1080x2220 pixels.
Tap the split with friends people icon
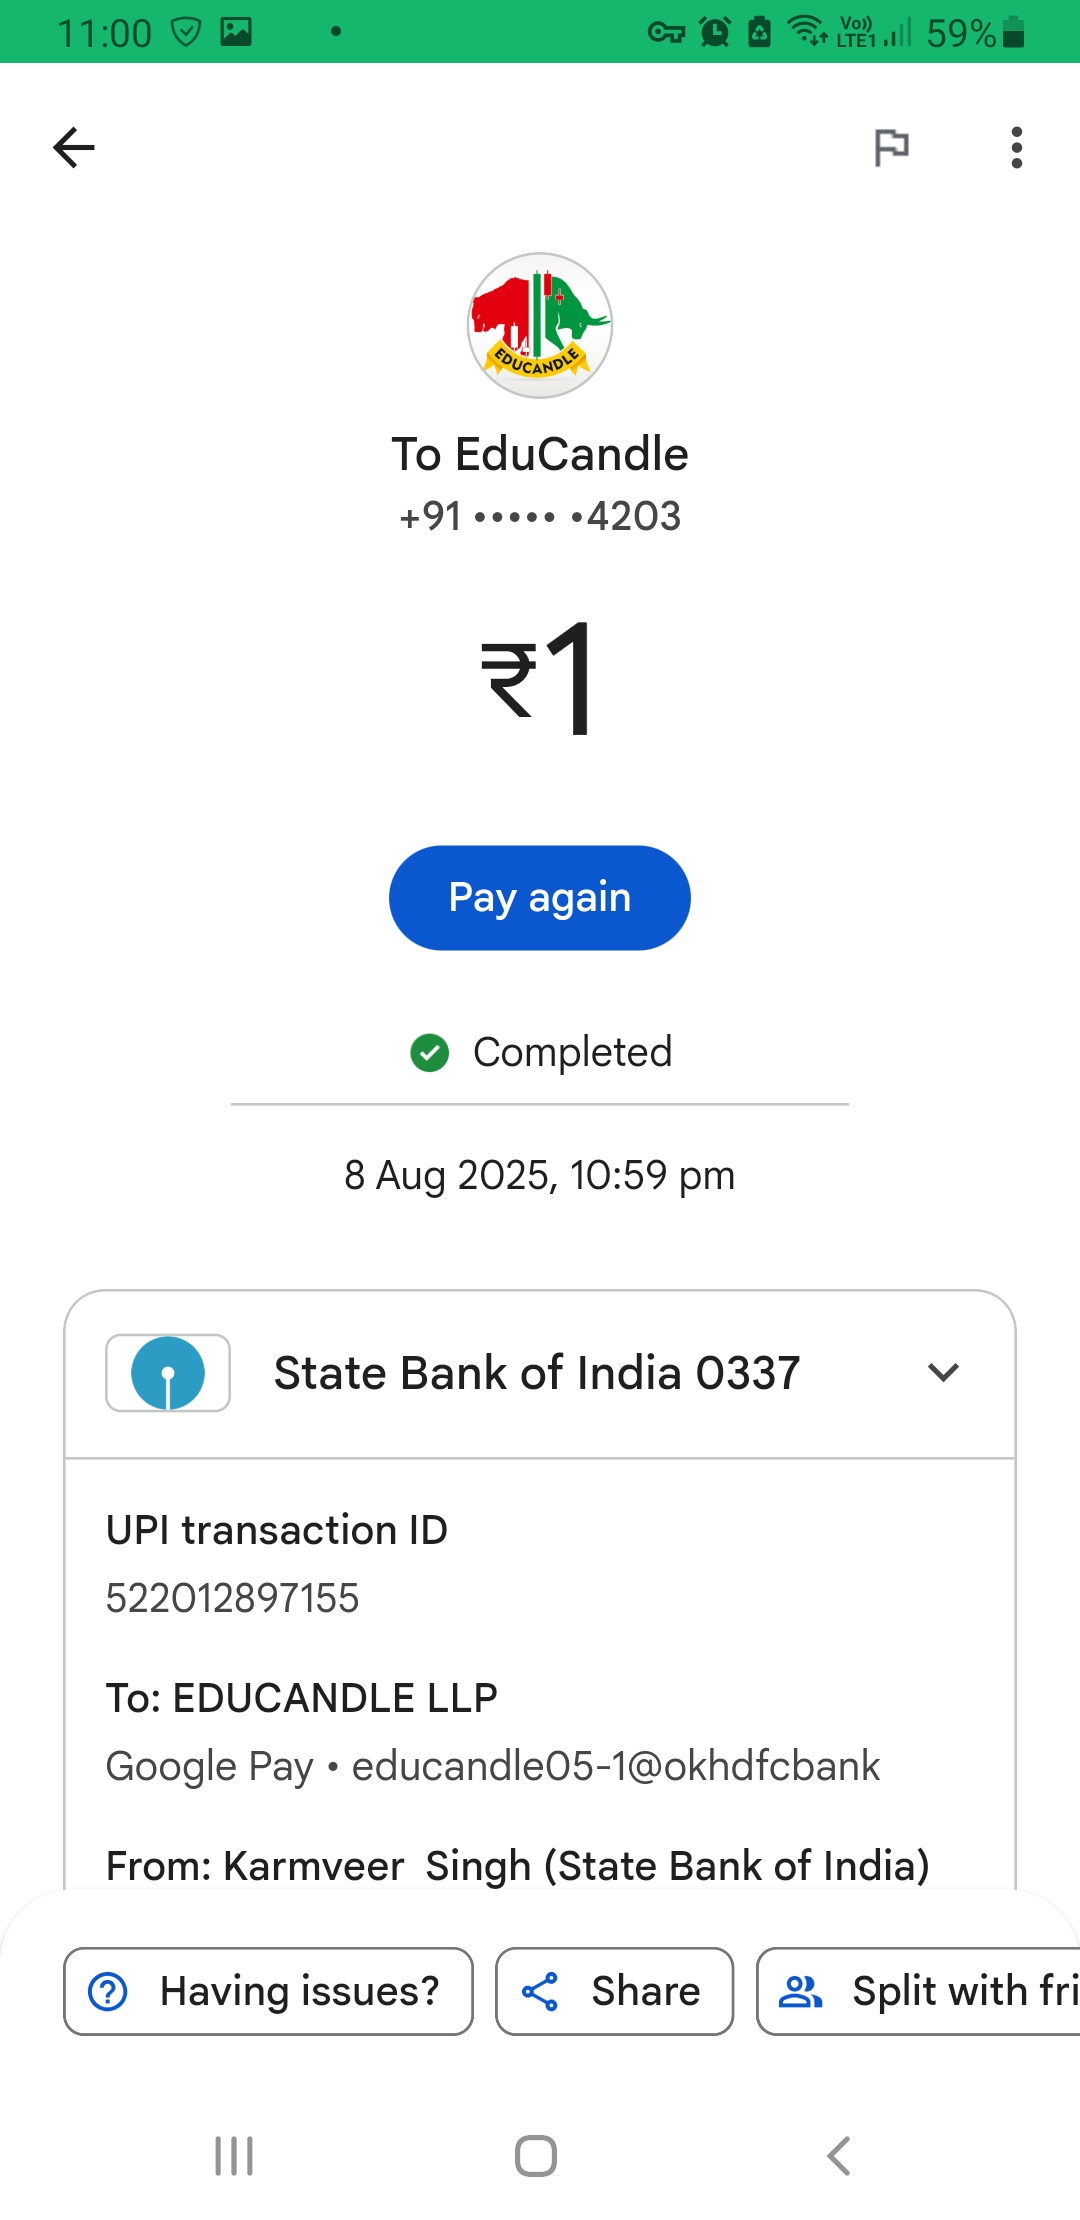tap(800, 1991)
